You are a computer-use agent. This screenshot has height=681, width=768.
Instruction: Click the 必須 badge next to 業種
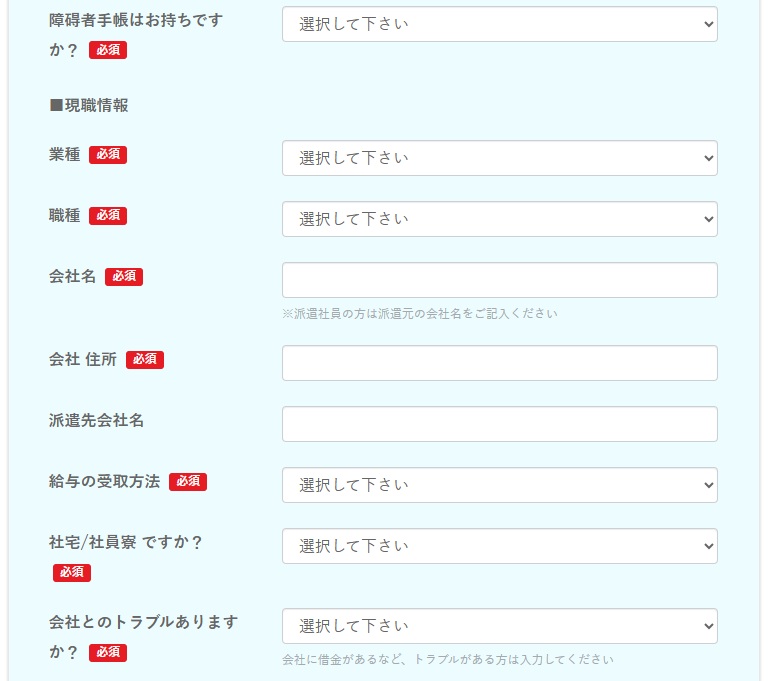click(x=108, y=155)
